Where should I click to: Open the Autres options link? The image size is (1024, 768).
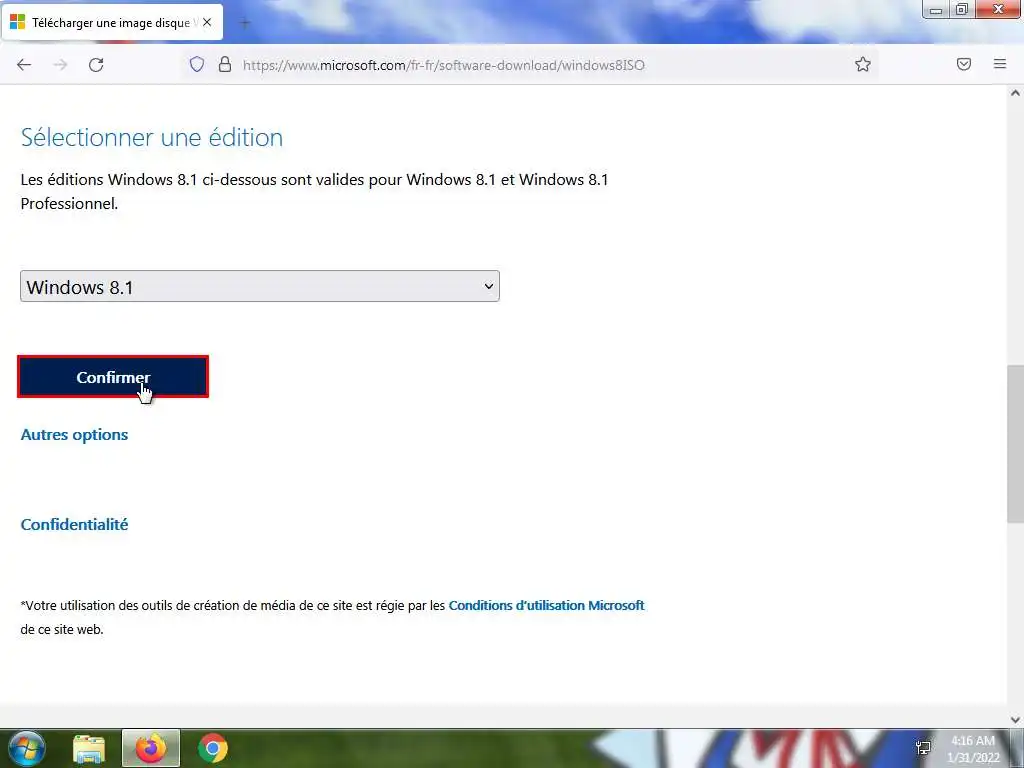(x=74, y=435)
